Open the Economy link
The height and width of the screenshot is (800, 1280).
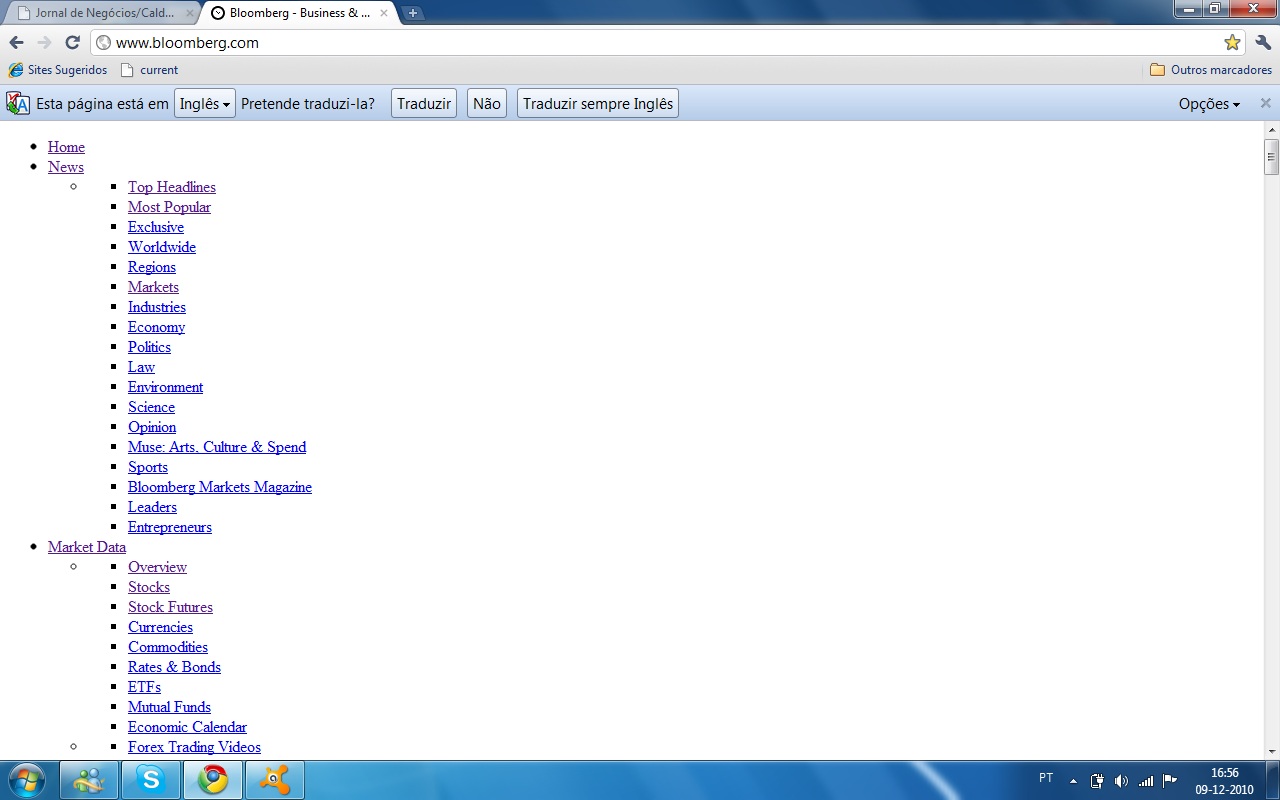(156, 327)
